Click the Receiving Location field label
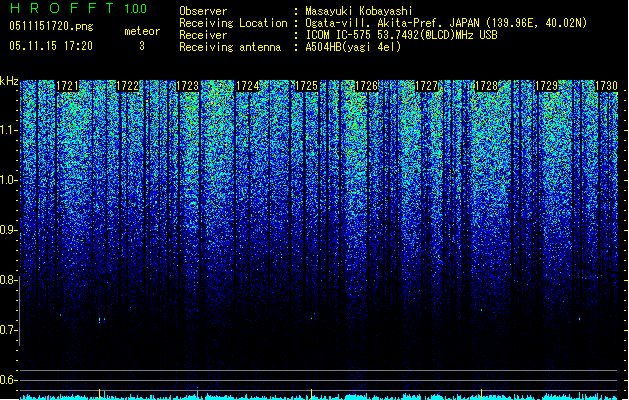Screen dimensions: 629x400 [x=233, y=23]
